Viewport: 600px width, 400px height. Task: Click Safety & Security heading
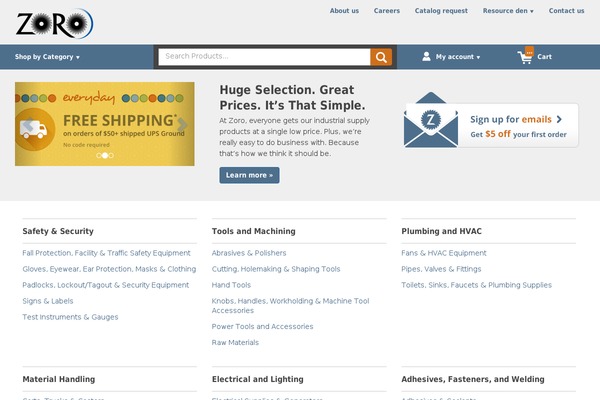click(58, 231)
